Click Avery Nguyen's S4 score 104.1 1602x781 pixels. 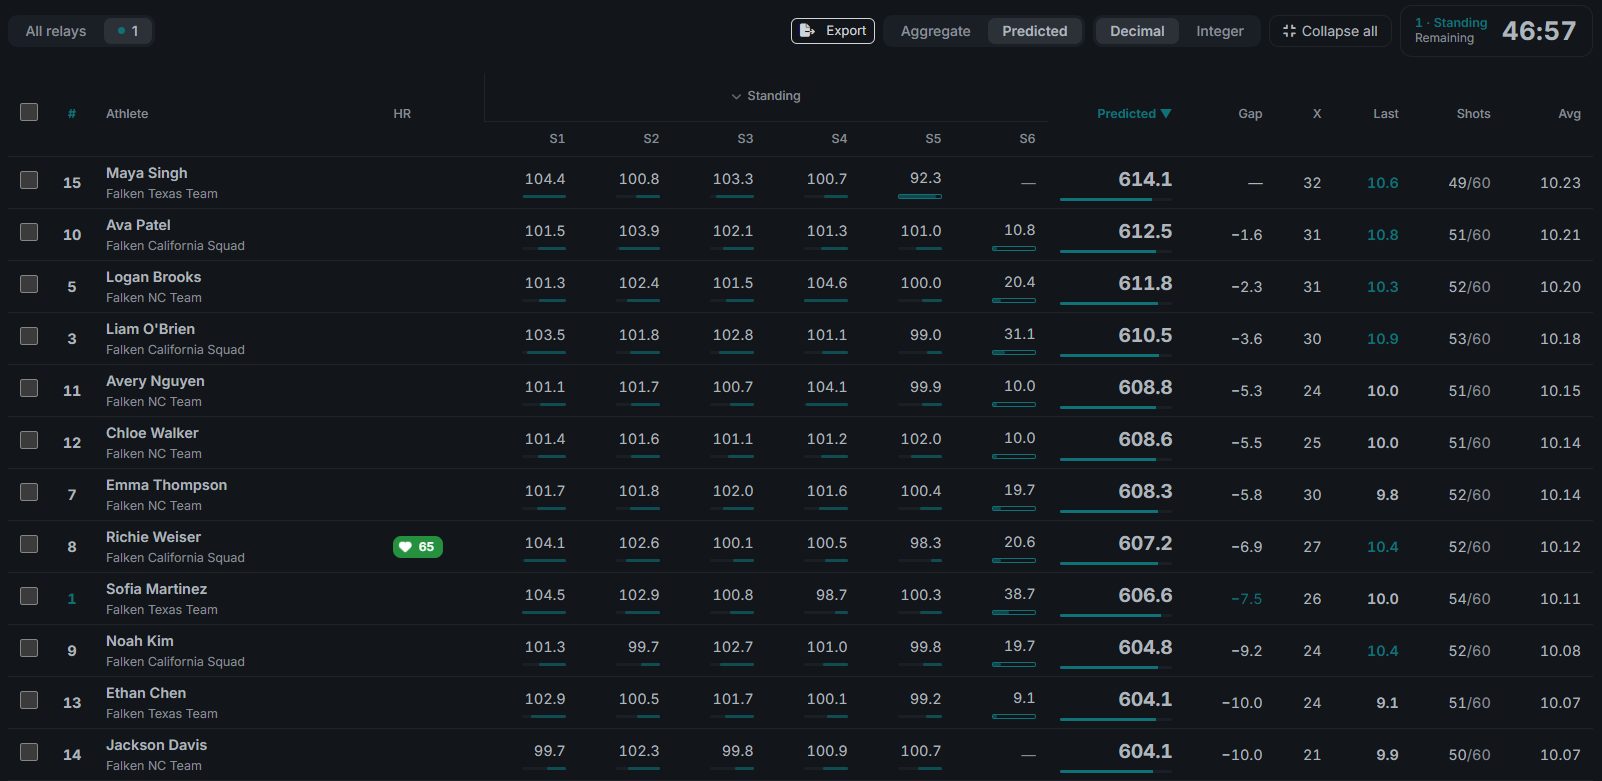[x=827, y=387]
